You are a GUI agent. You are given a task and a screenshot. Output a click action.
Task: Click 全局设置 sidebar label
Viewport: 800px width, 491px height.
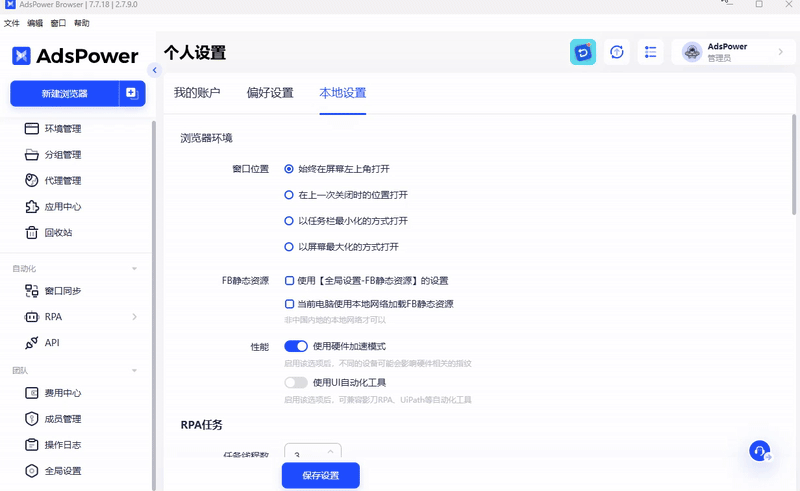point(63,471)
